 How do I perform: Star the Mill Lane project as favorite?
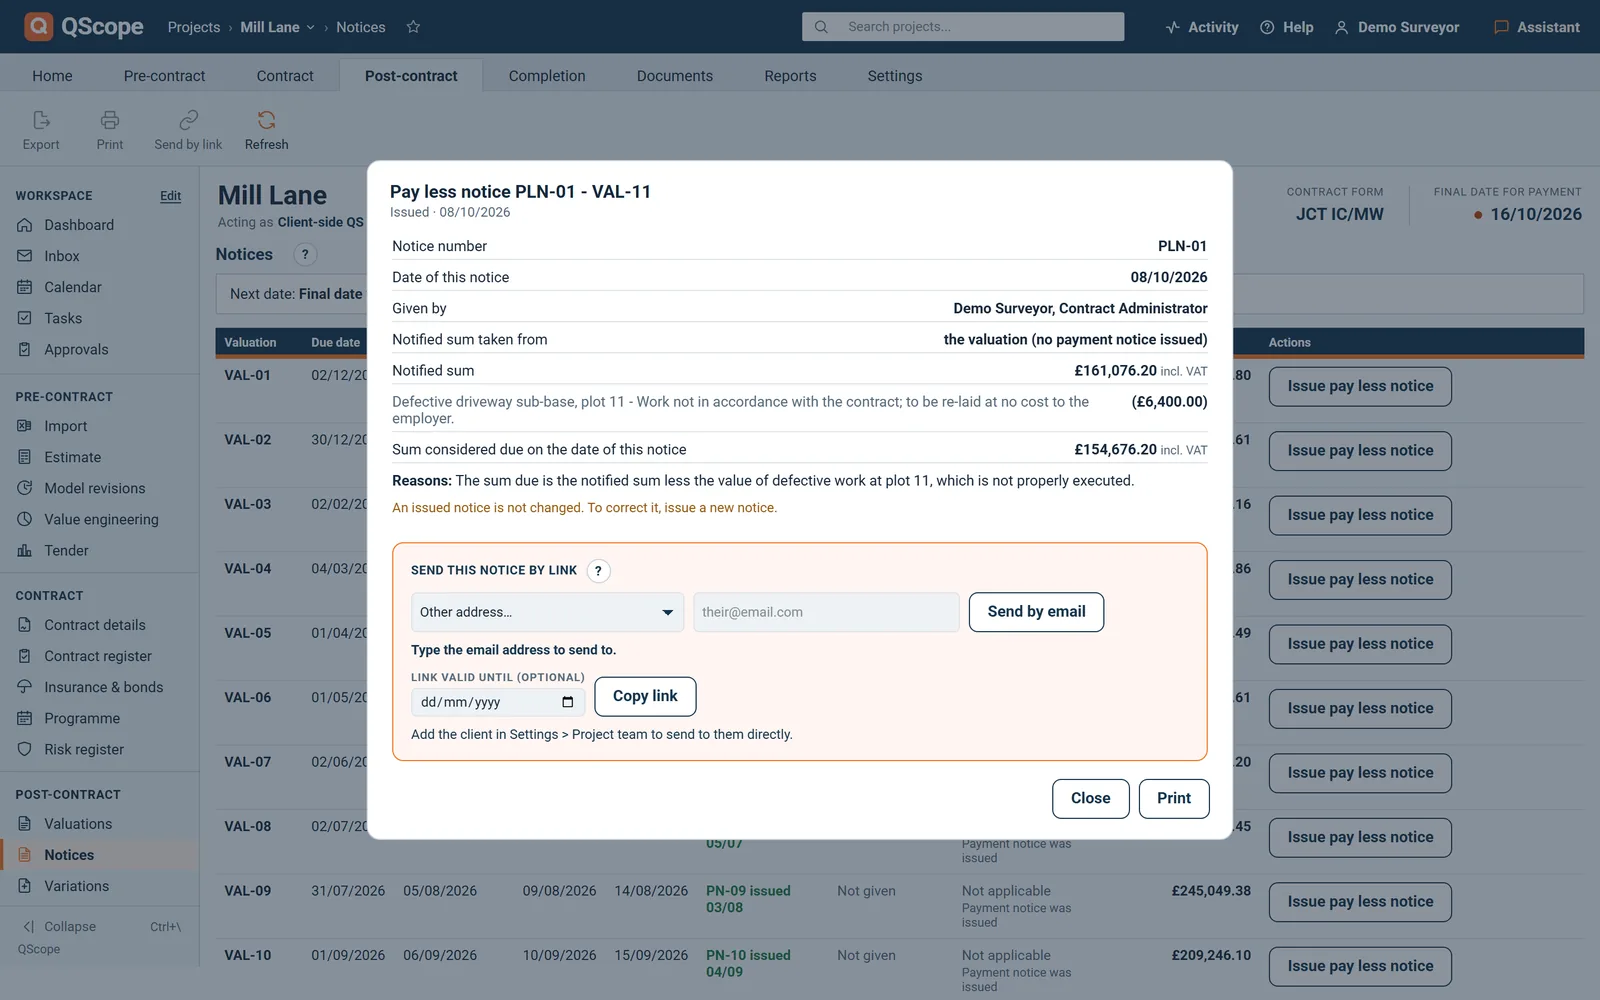click(x=413, y=27)
